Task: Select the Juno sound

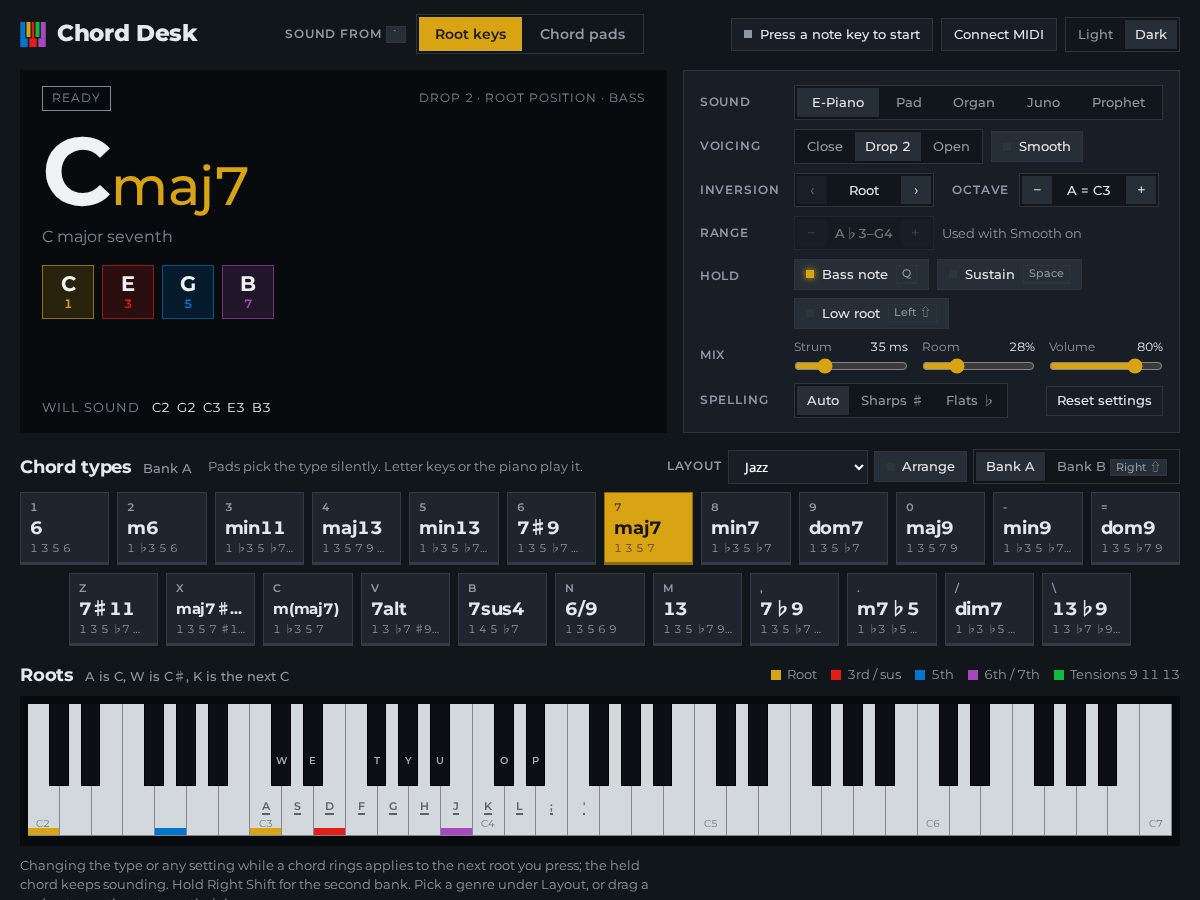Action: (x=1043, y=102)
